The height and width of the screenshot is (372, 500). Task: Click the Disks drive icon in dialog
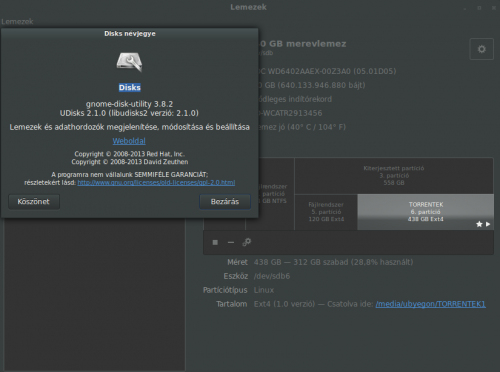click(129, 62)
